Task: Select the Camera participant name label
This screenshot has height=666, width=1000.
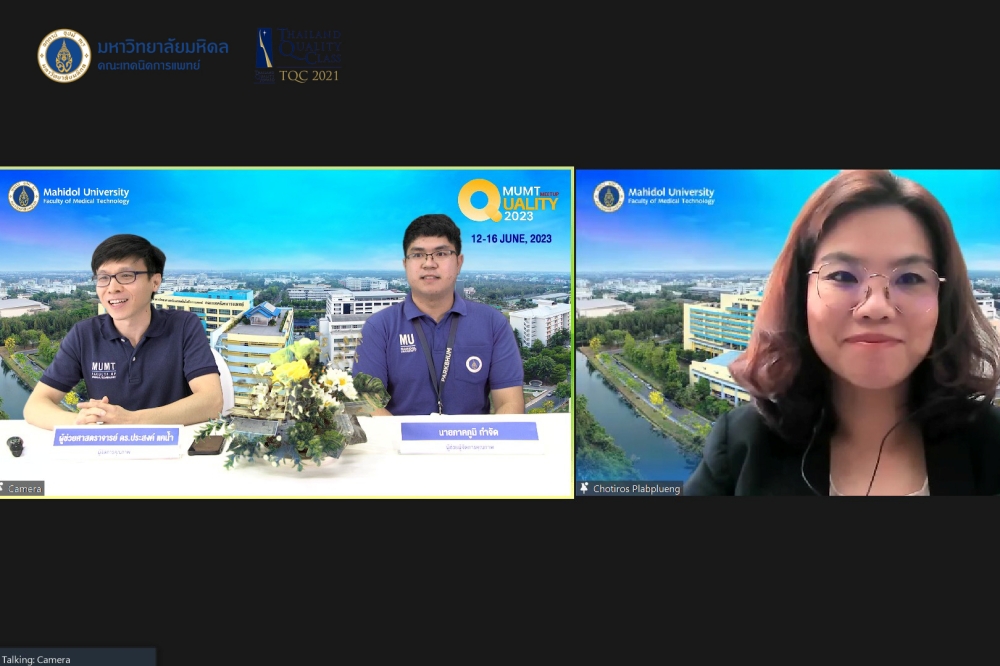Action: (x=26, y=488)
